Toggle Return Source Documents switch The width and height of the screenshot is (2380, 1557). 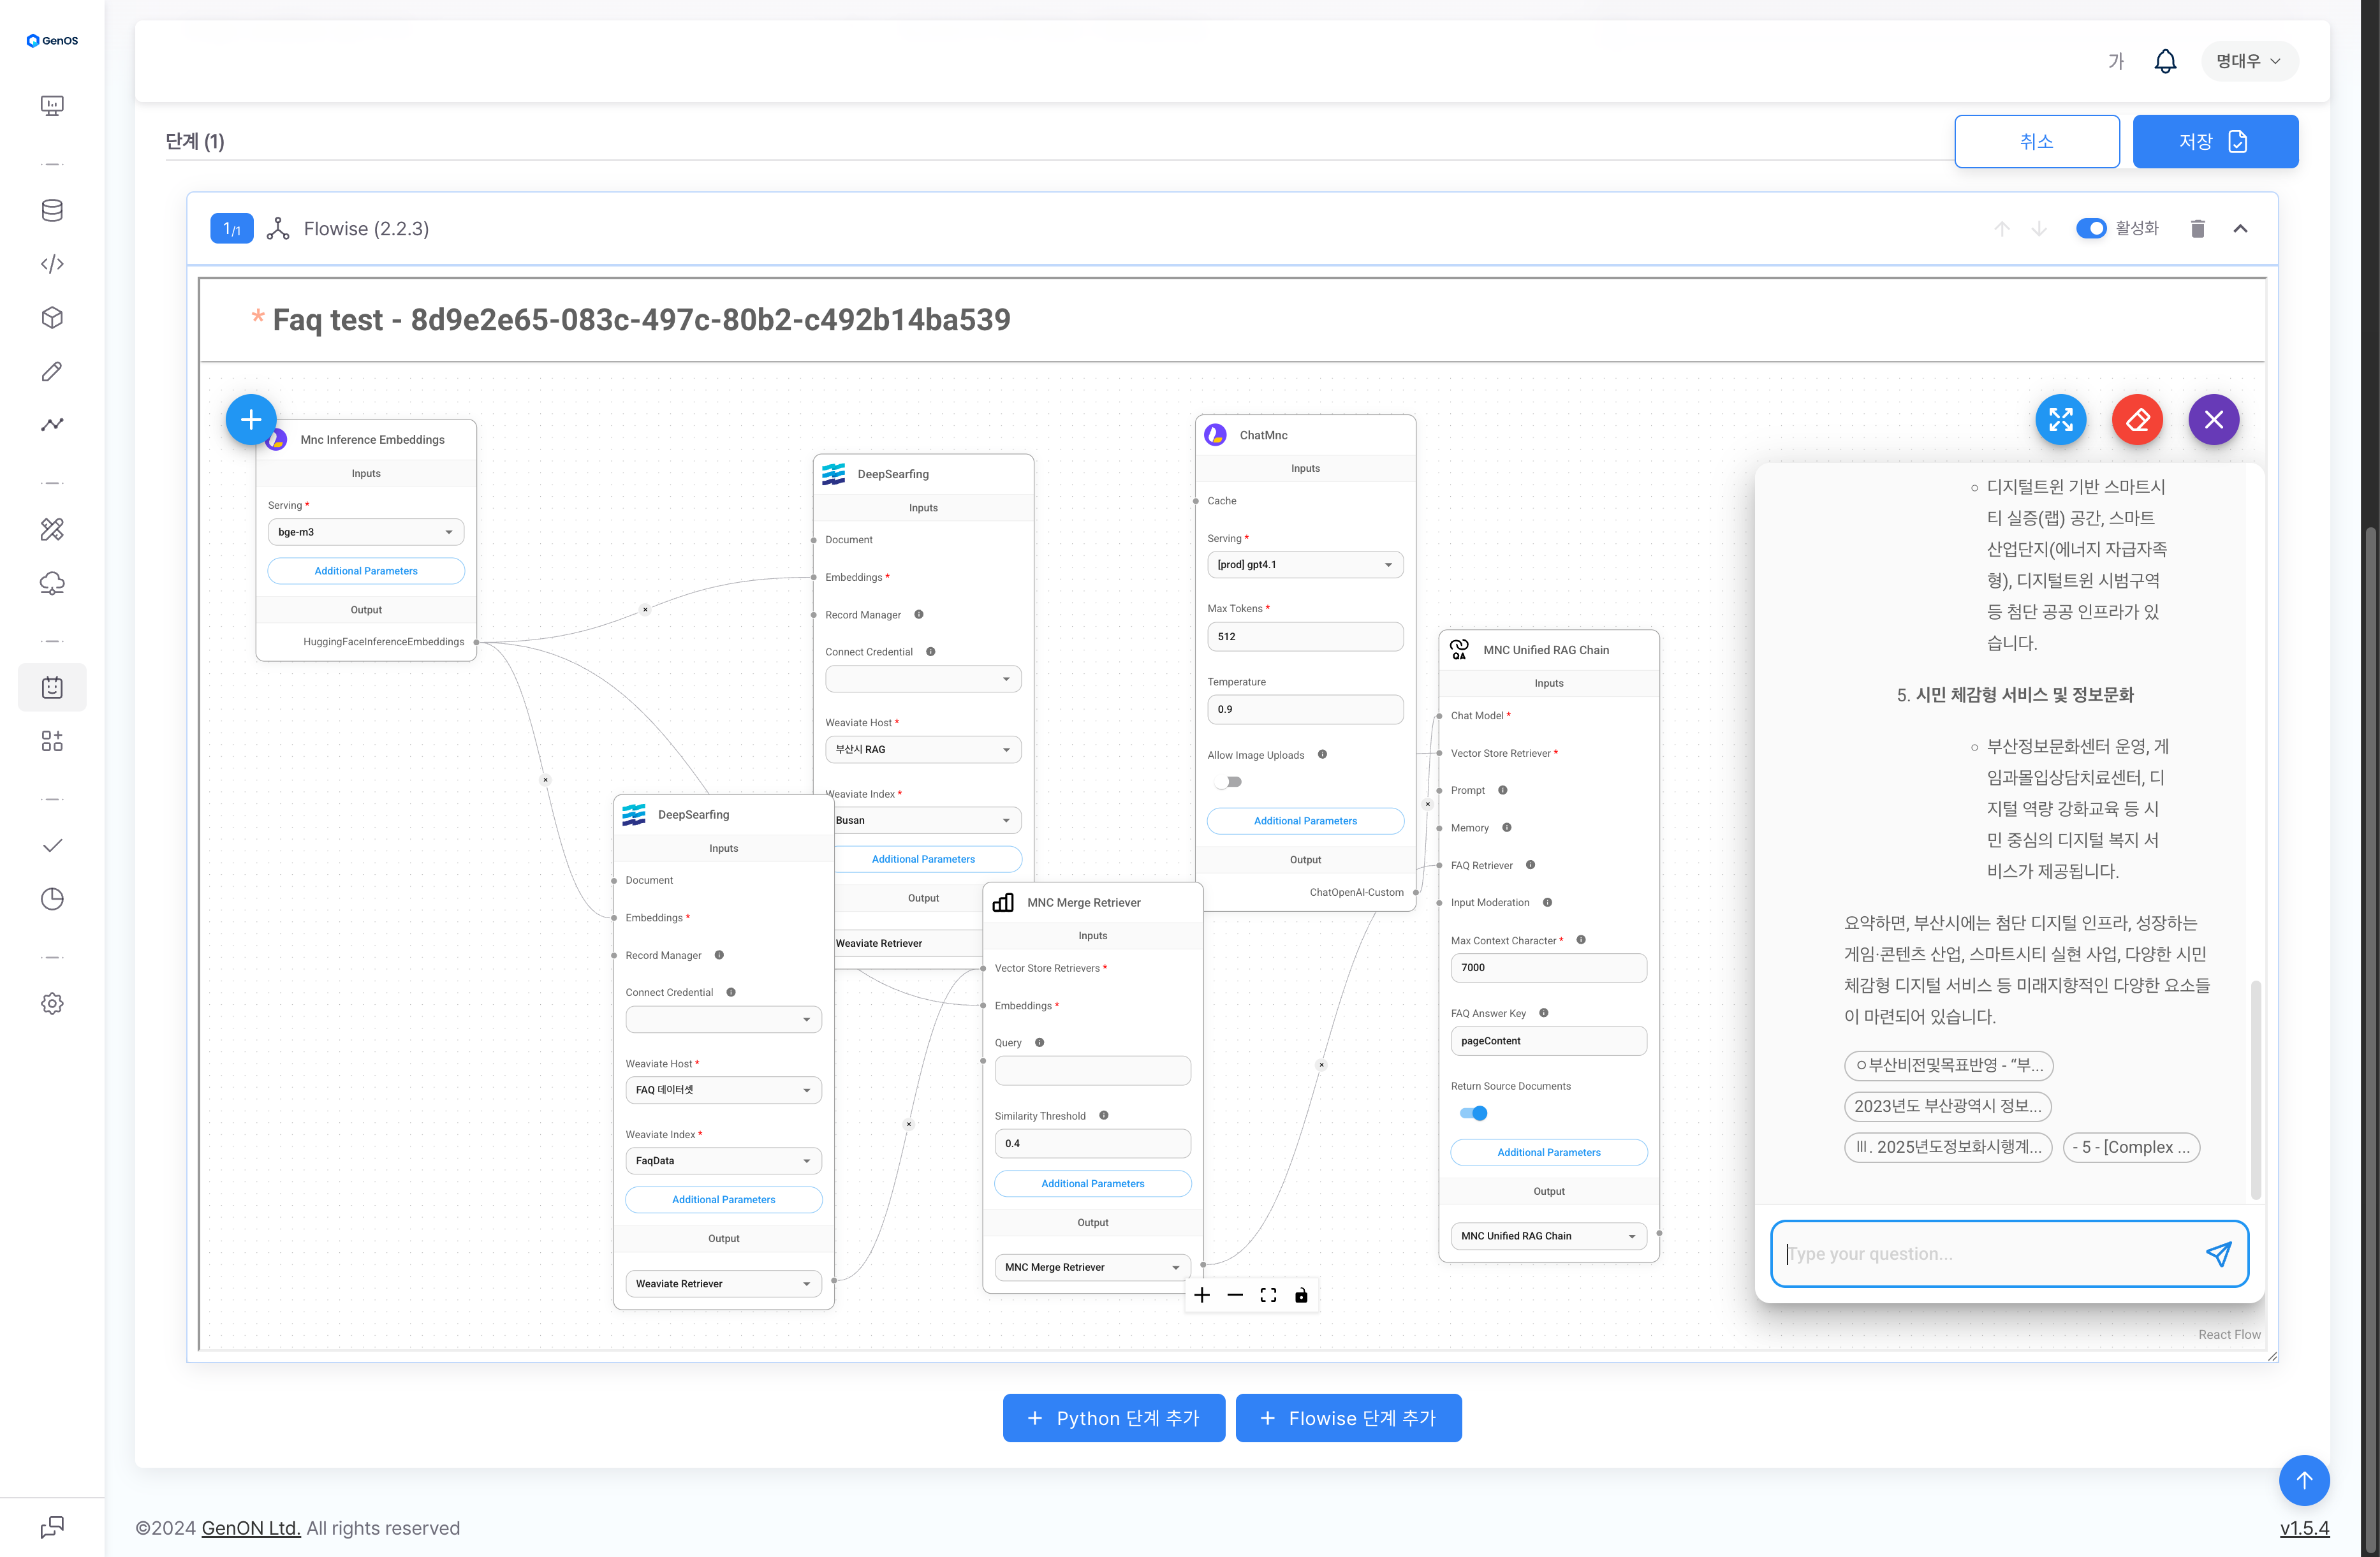point(1473,1113)
